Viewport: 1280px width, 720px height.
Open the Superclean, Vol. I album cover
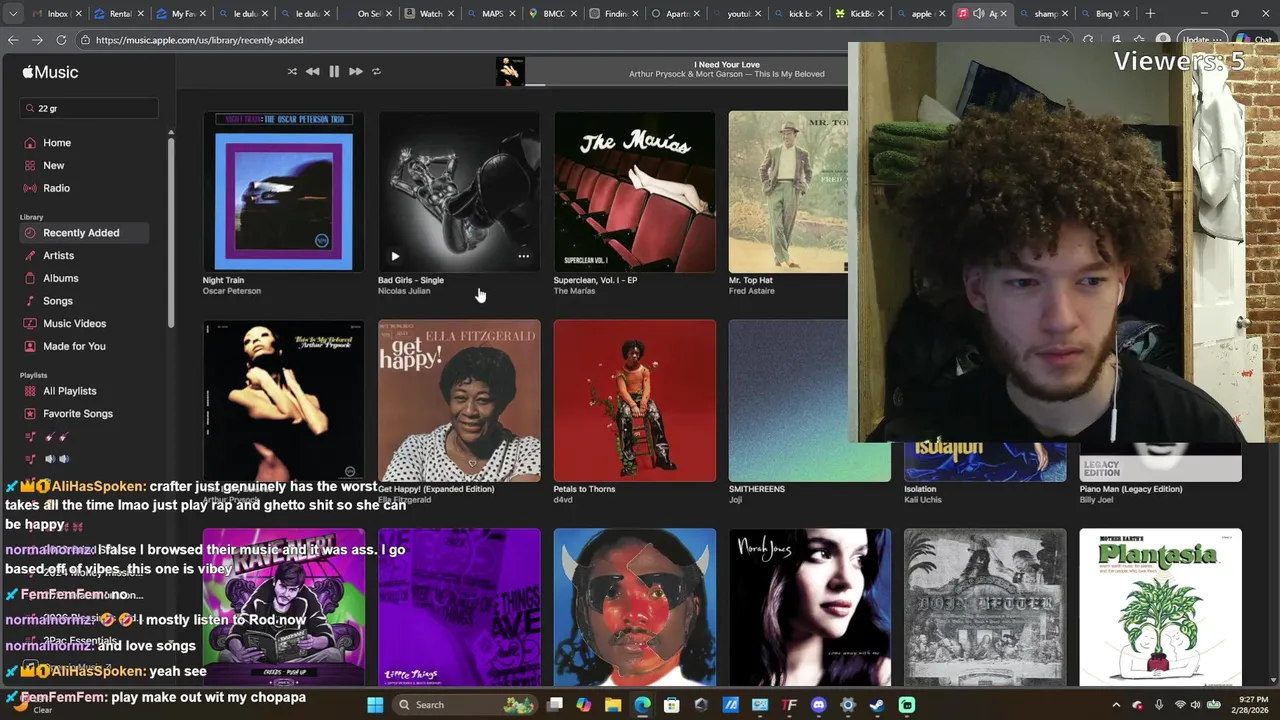pyautogui.click(x=635, y=192)
